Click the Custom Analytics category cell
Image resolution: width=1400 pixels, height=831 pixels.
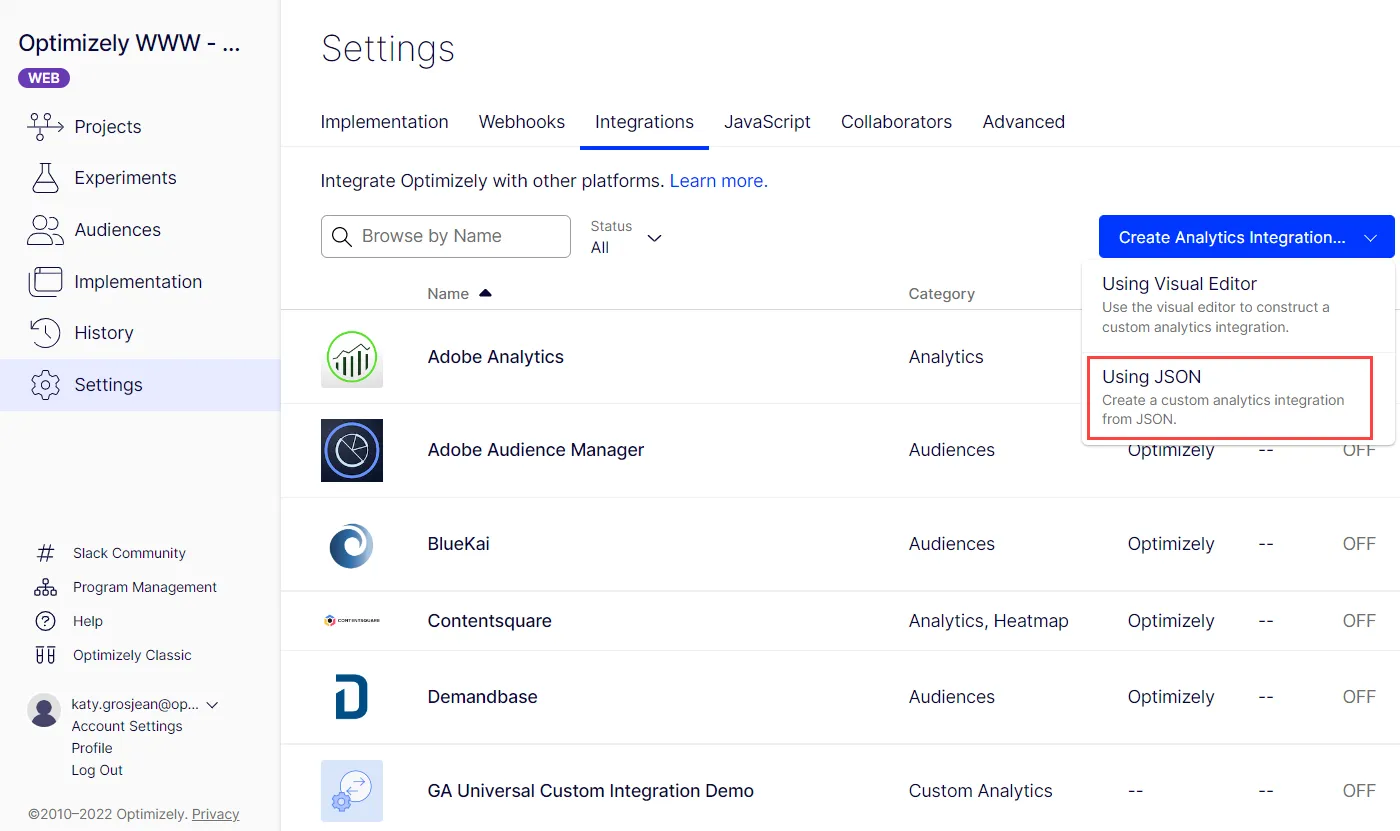pyautogui.click(x=980, y=791)
